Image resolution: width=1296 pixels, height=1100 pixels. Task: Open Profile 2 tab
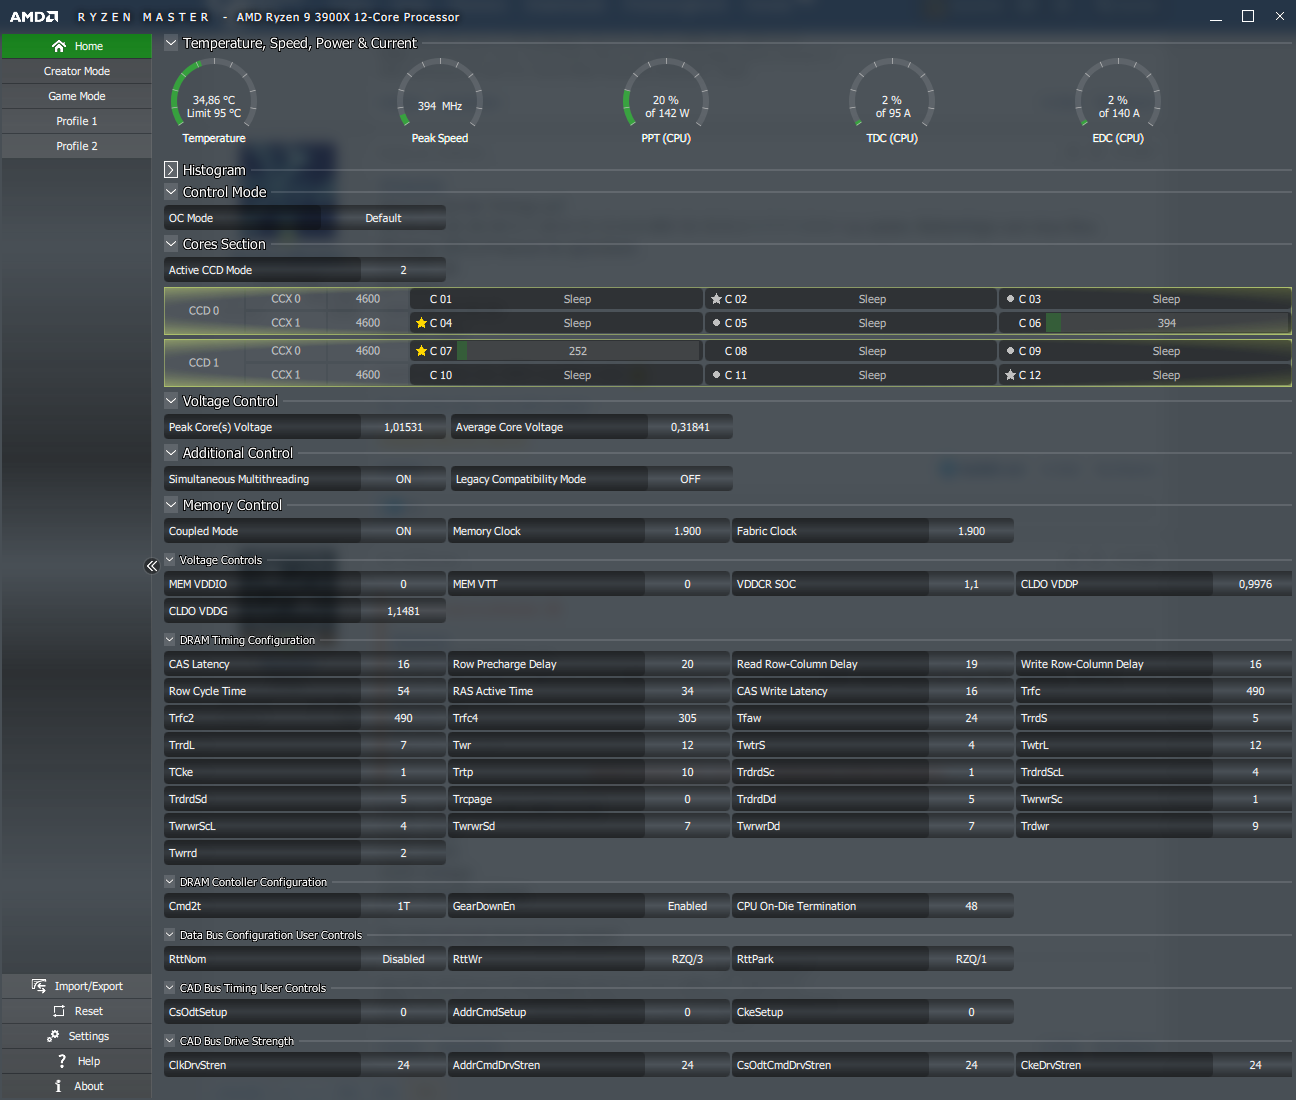(77, 146)
